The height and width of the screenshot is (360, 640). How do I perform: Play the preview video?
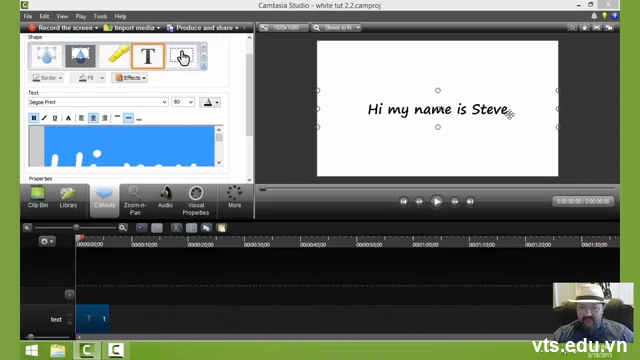pos(436,201)
